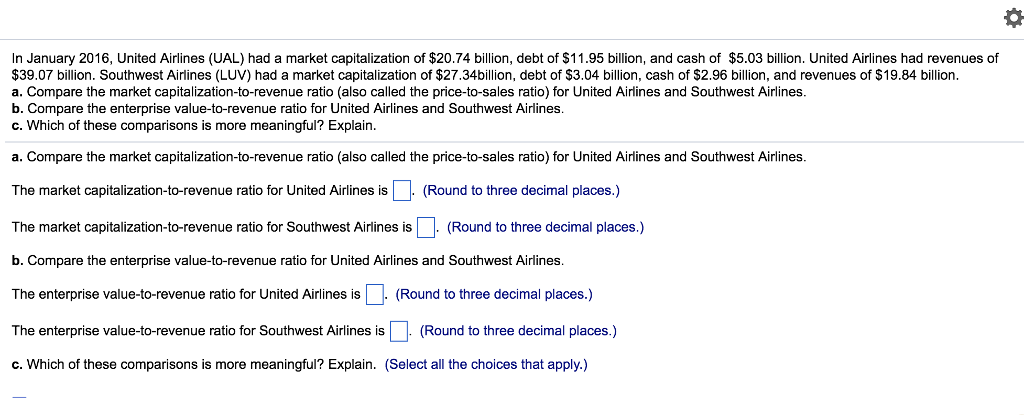Click the problem line starting "$39.07 billion. Southwest Airlines"

tap(485, 75)
